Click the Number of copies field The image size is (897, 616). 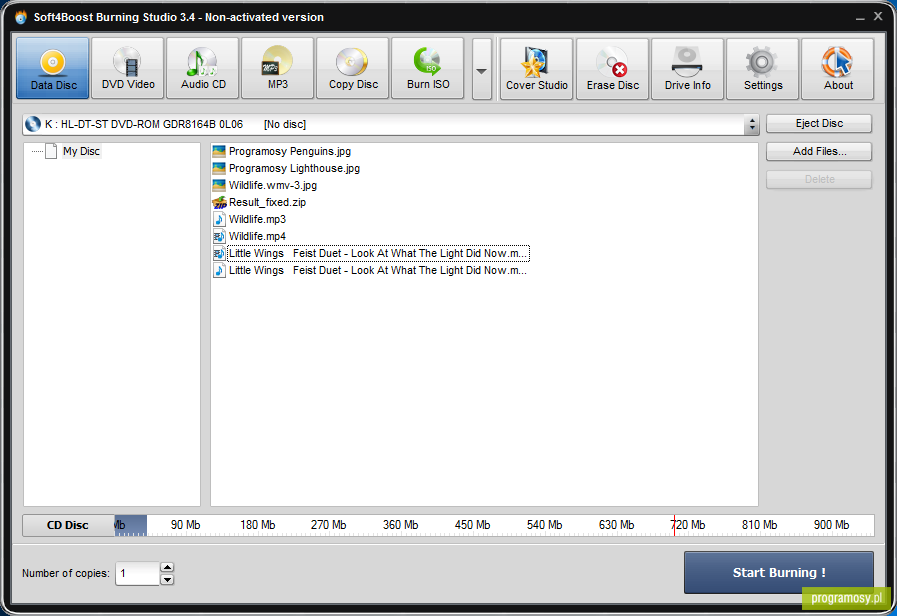click(137, 574)
